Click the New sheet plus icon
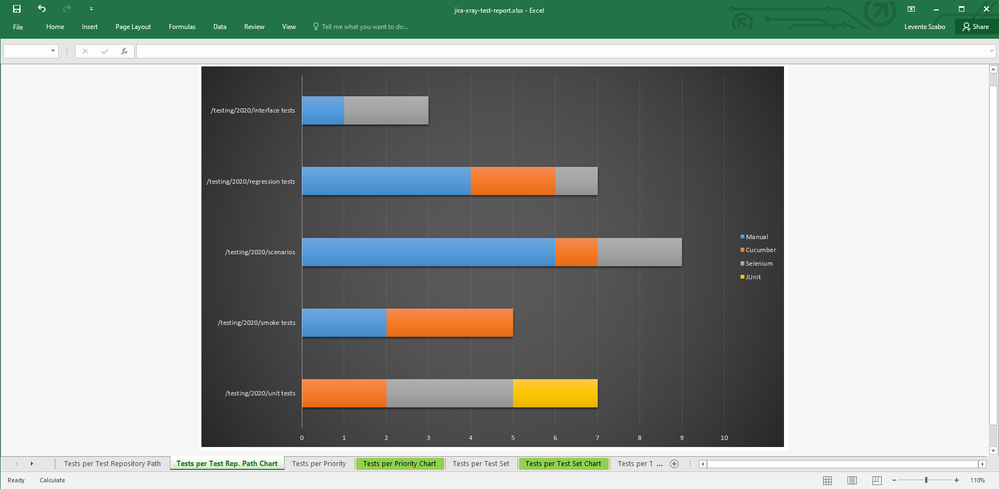Image resolution: width=999 pixels, height=489 pixels. click(x=674, y=464)
